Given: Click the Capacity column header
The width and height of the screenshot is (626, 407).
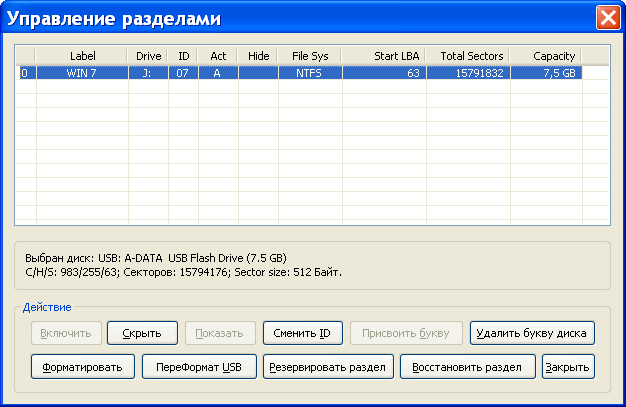Looking at the screenshot, I should tap(546, 56).
